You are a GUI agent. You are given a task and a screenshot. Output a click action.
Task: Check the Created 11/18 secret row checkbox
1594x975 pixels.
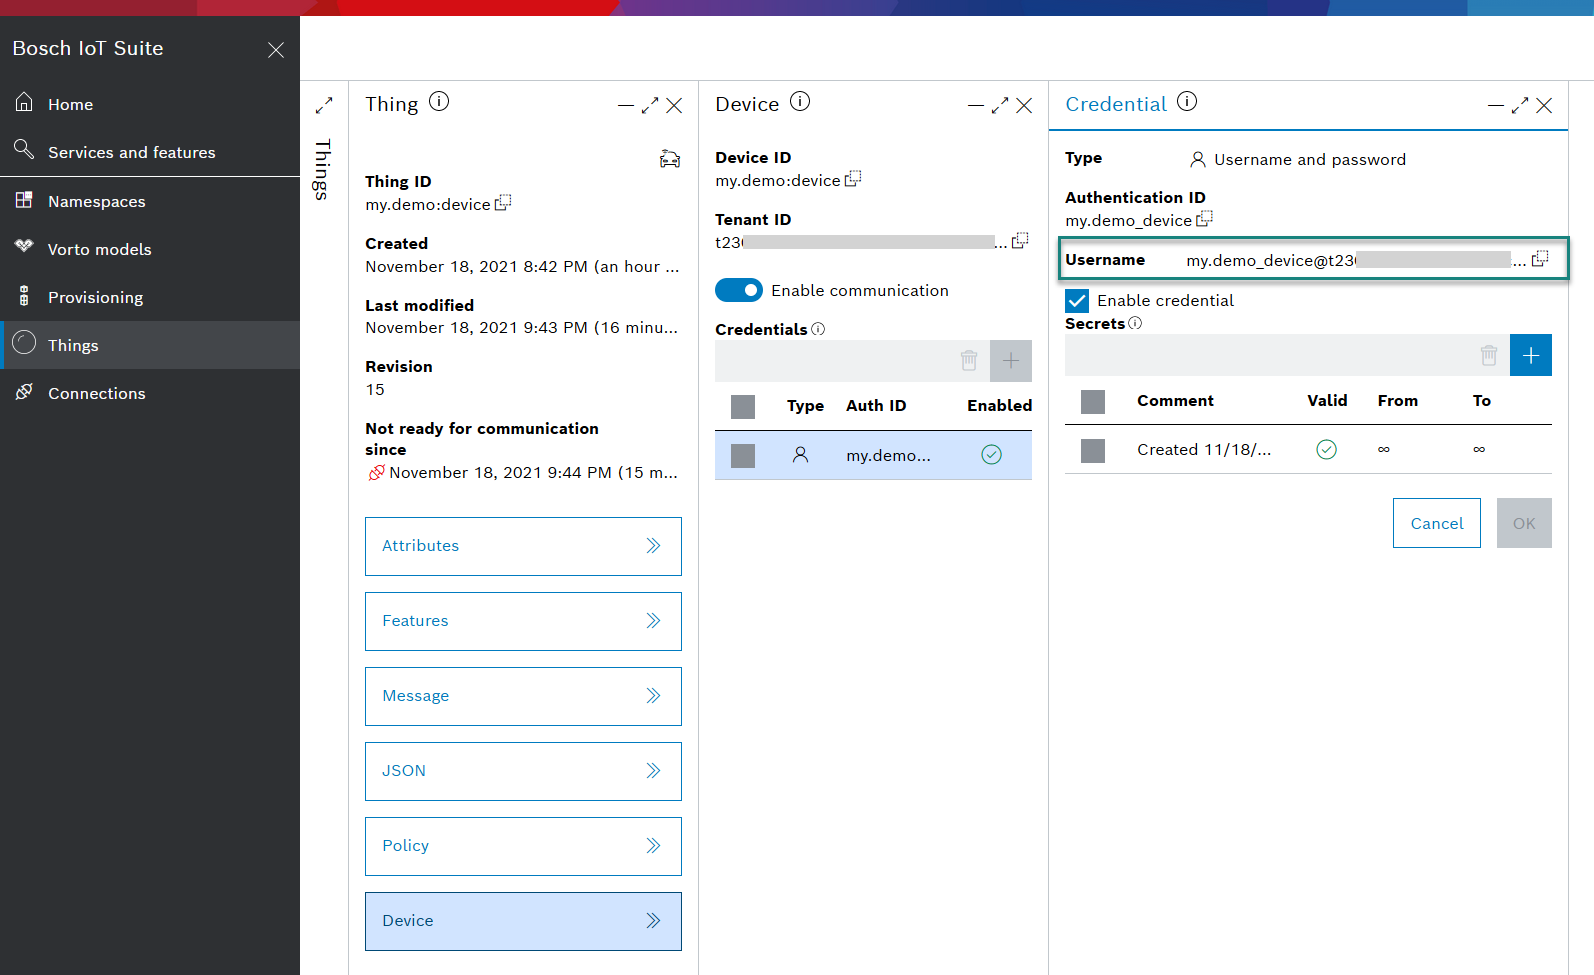(1093, 451)
